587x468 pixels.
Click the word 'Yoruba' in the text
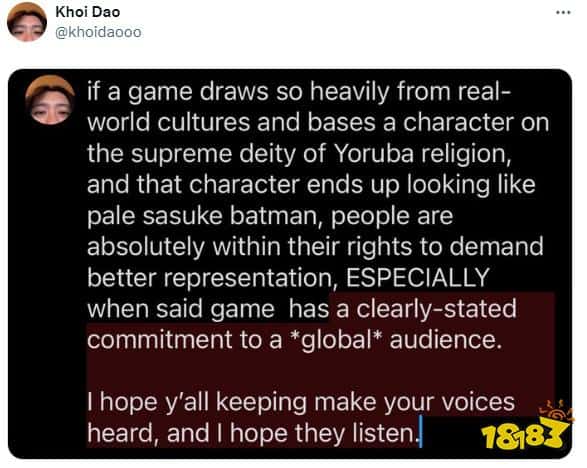pos(373,154)
